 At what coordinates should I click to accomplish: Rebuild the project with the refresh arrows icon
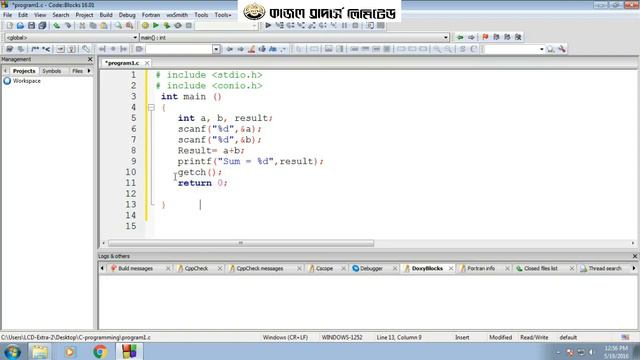178,26
